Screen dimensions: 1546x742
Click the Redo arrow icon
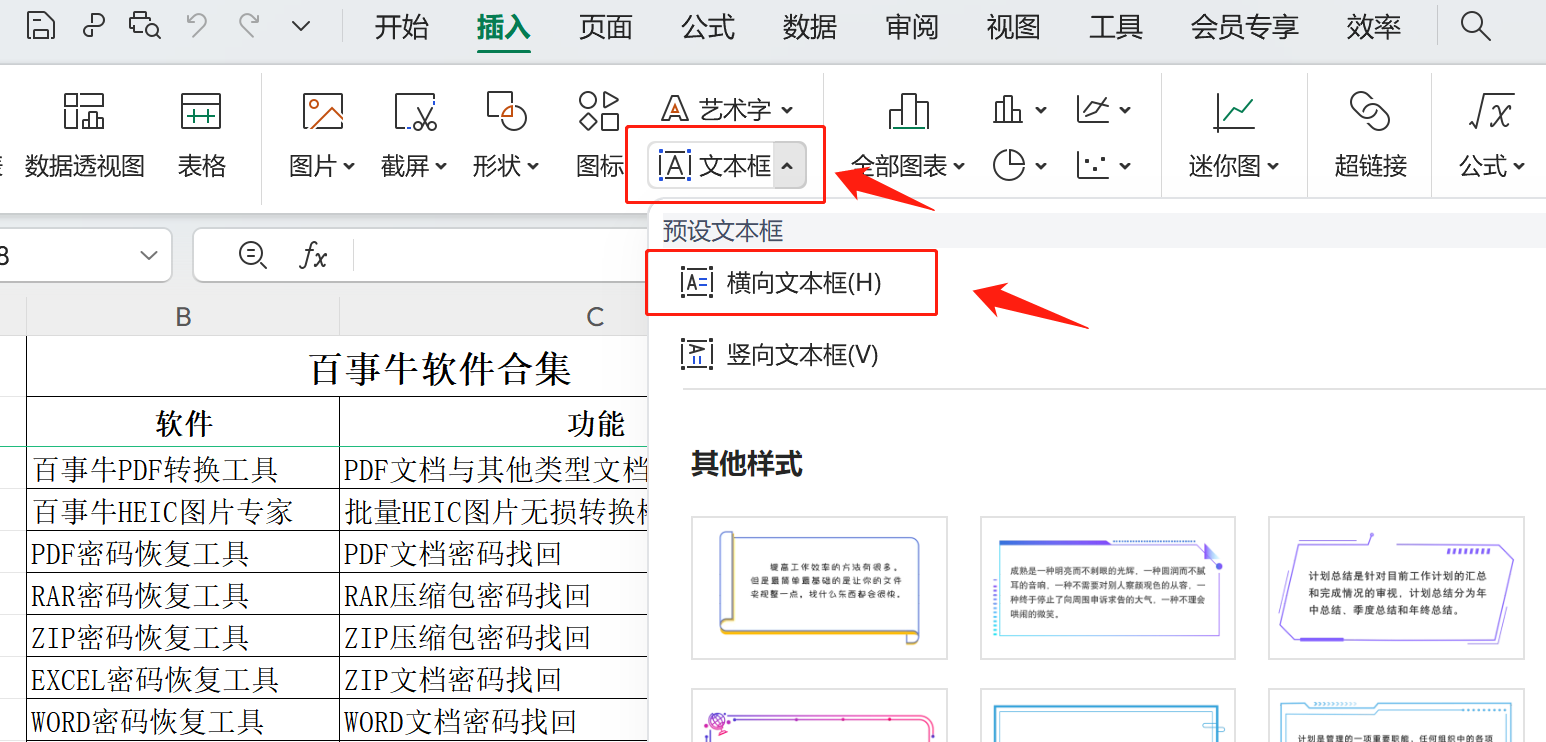point(249,26)
